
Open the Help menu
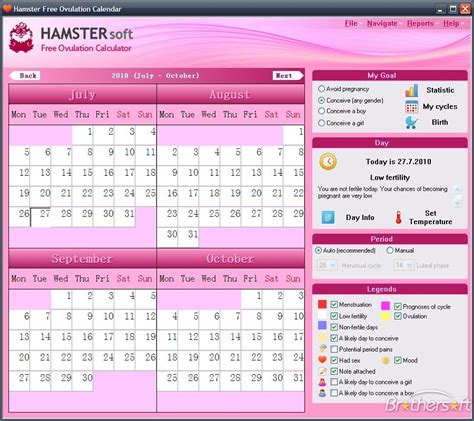[451, 23]
